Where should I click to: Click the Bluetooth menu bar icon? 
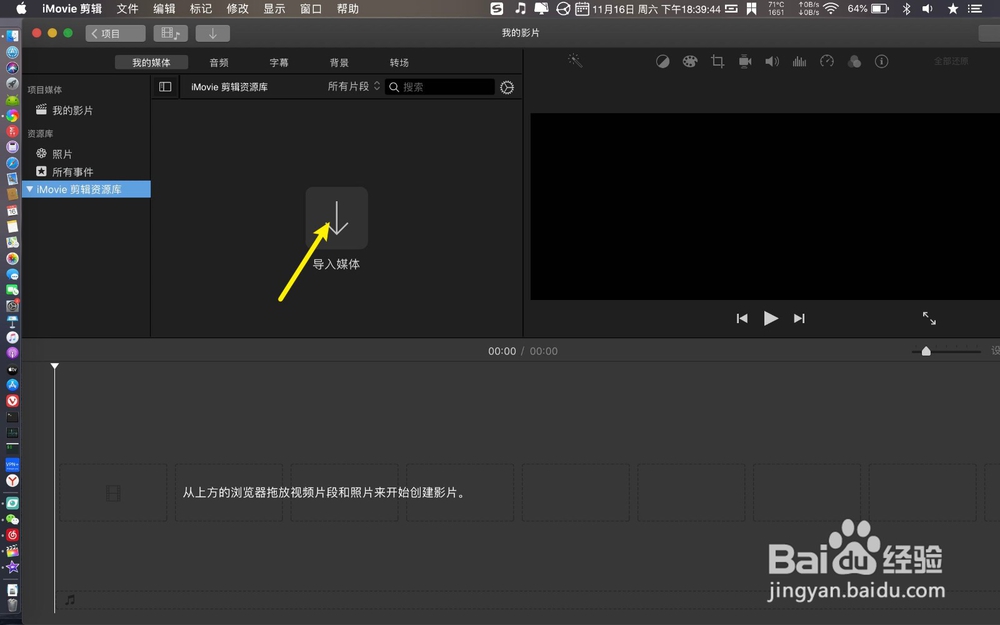906,8
